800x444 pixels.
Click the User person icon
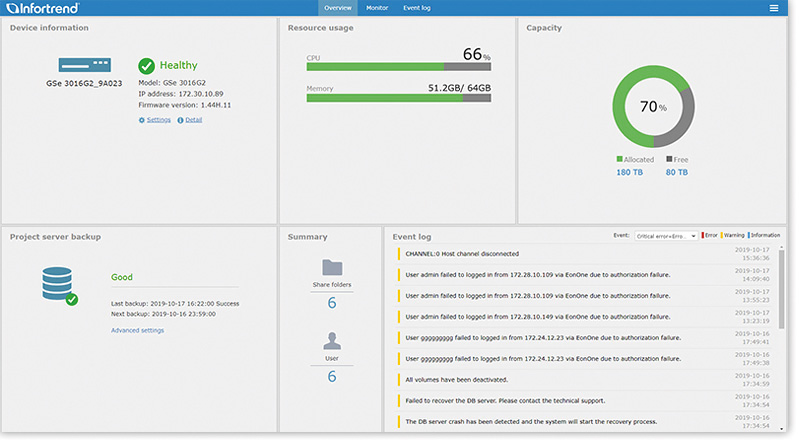coord(332,341)
